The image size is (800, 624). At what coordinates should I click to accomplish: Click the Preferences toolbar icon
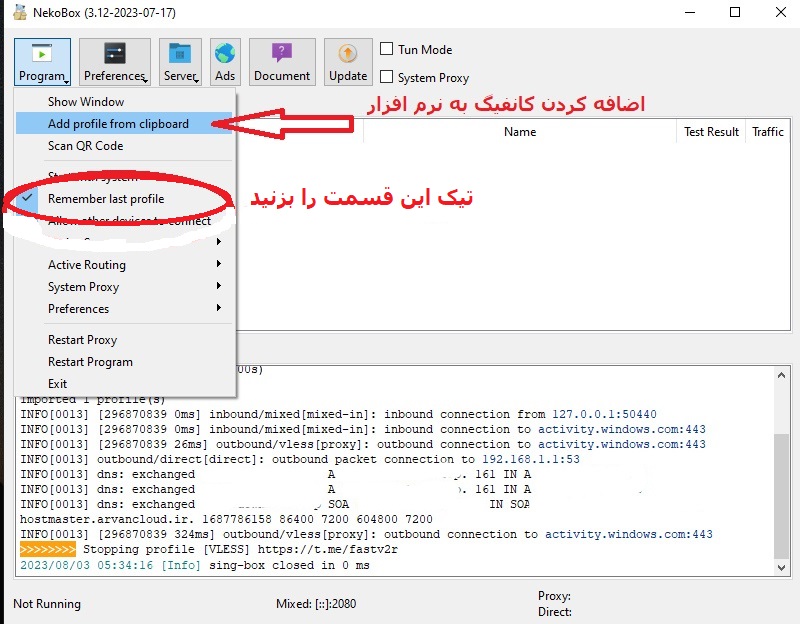[x=114, y=61]
